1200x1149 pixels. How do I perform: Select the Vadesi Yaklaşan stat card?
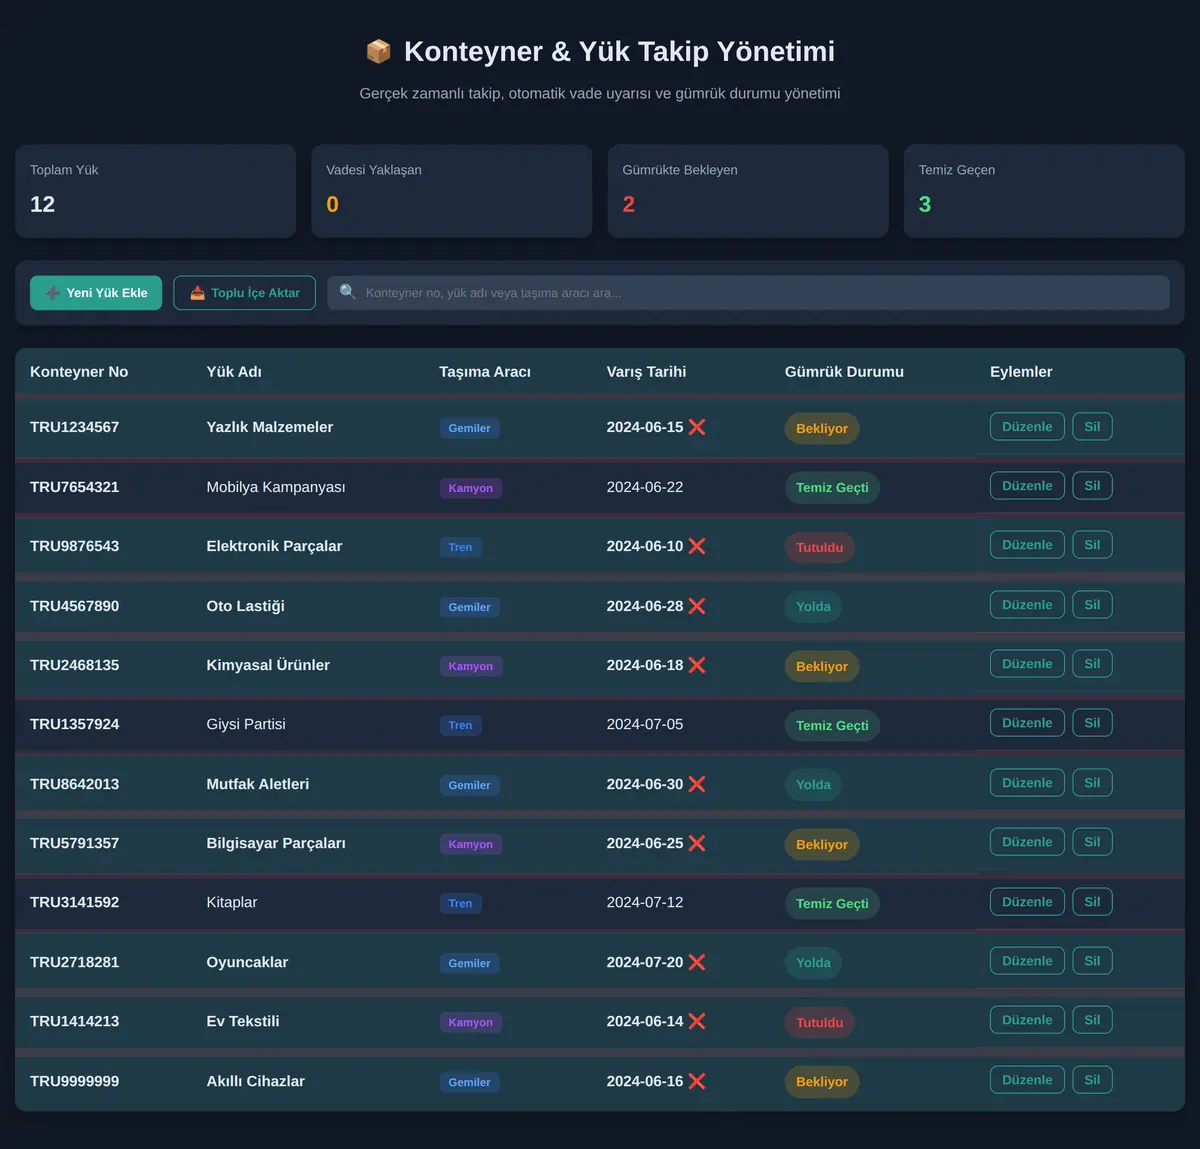coord(452,191)
